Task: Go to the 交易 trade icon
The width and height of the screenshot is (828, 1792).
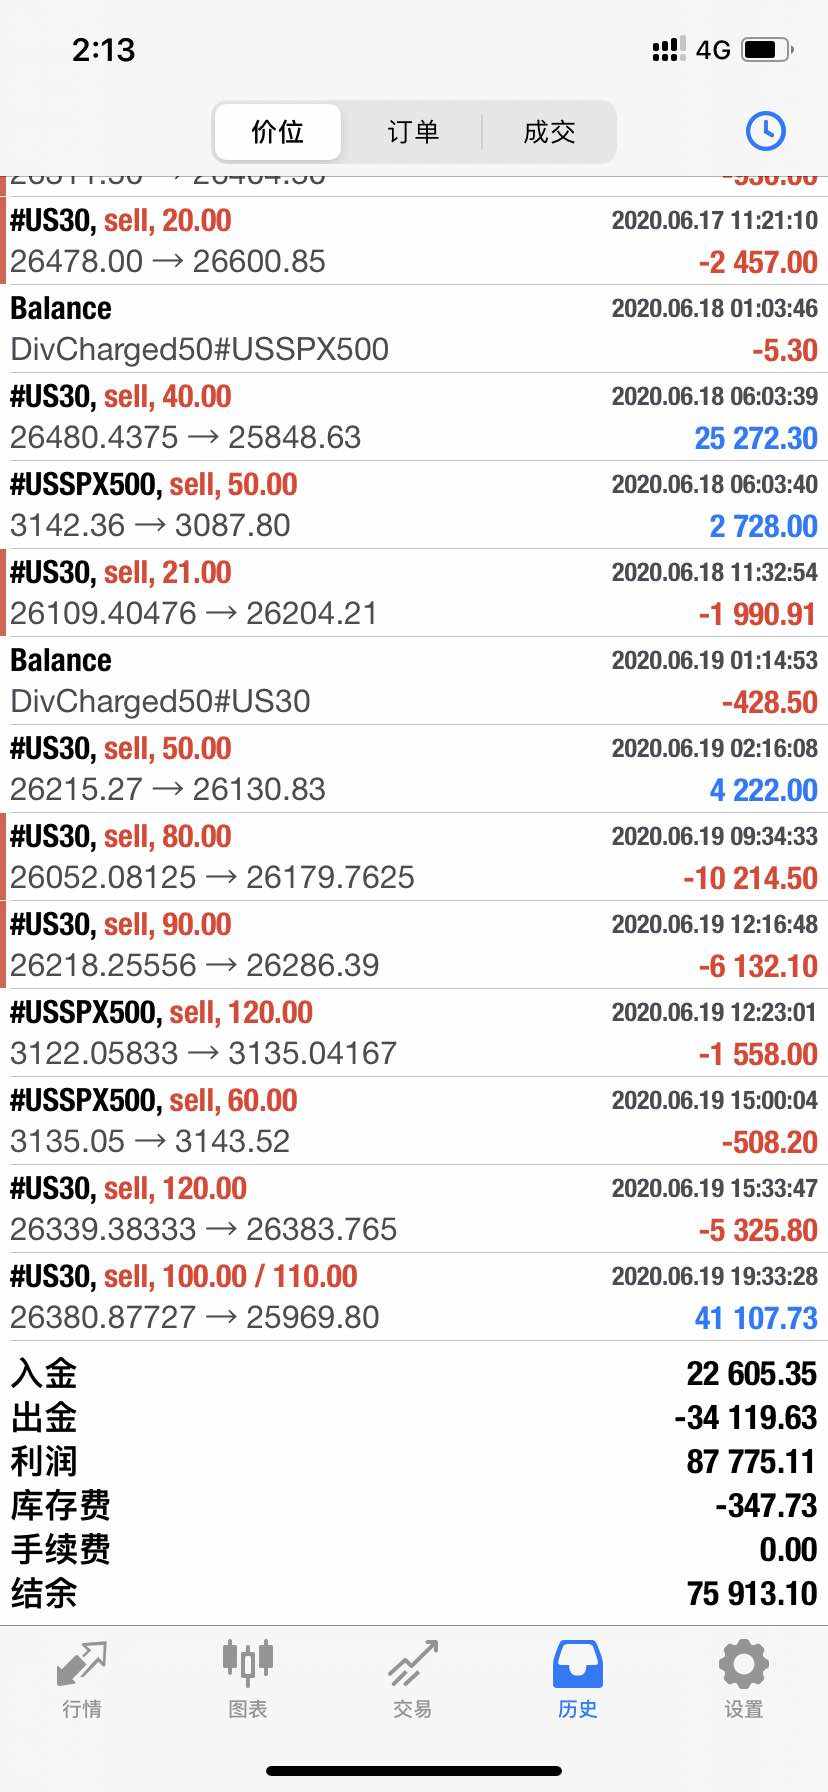Action: (412, 1664)
